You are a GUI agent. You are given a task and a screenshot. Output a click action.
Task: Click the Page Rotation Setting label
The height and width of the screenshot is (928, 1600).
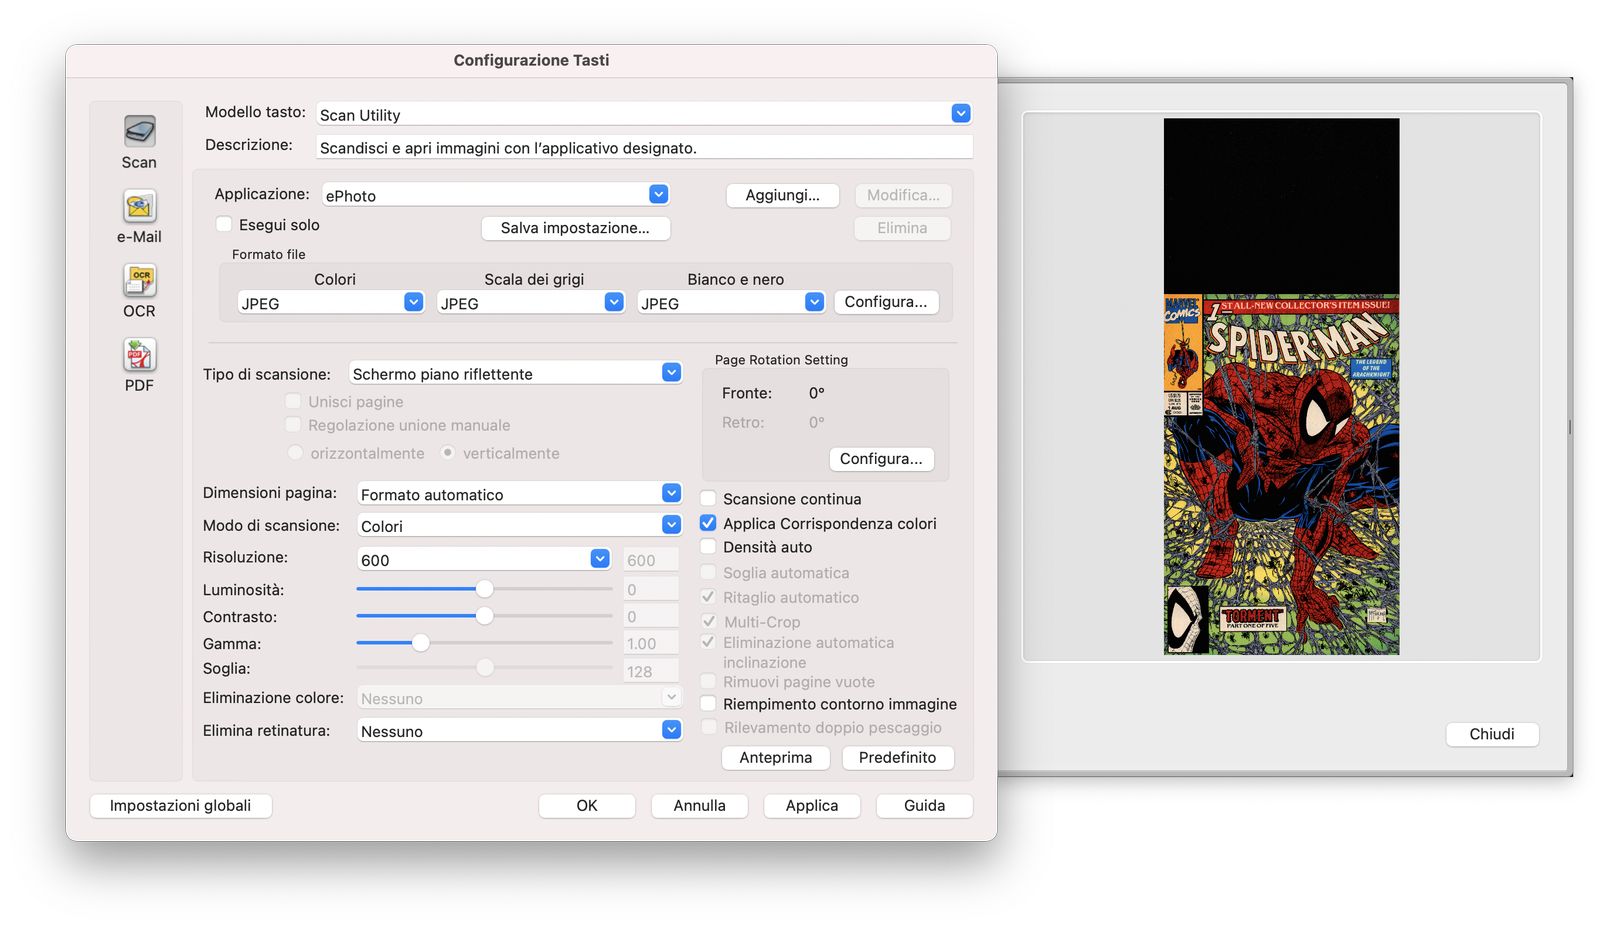click(781, 360)
